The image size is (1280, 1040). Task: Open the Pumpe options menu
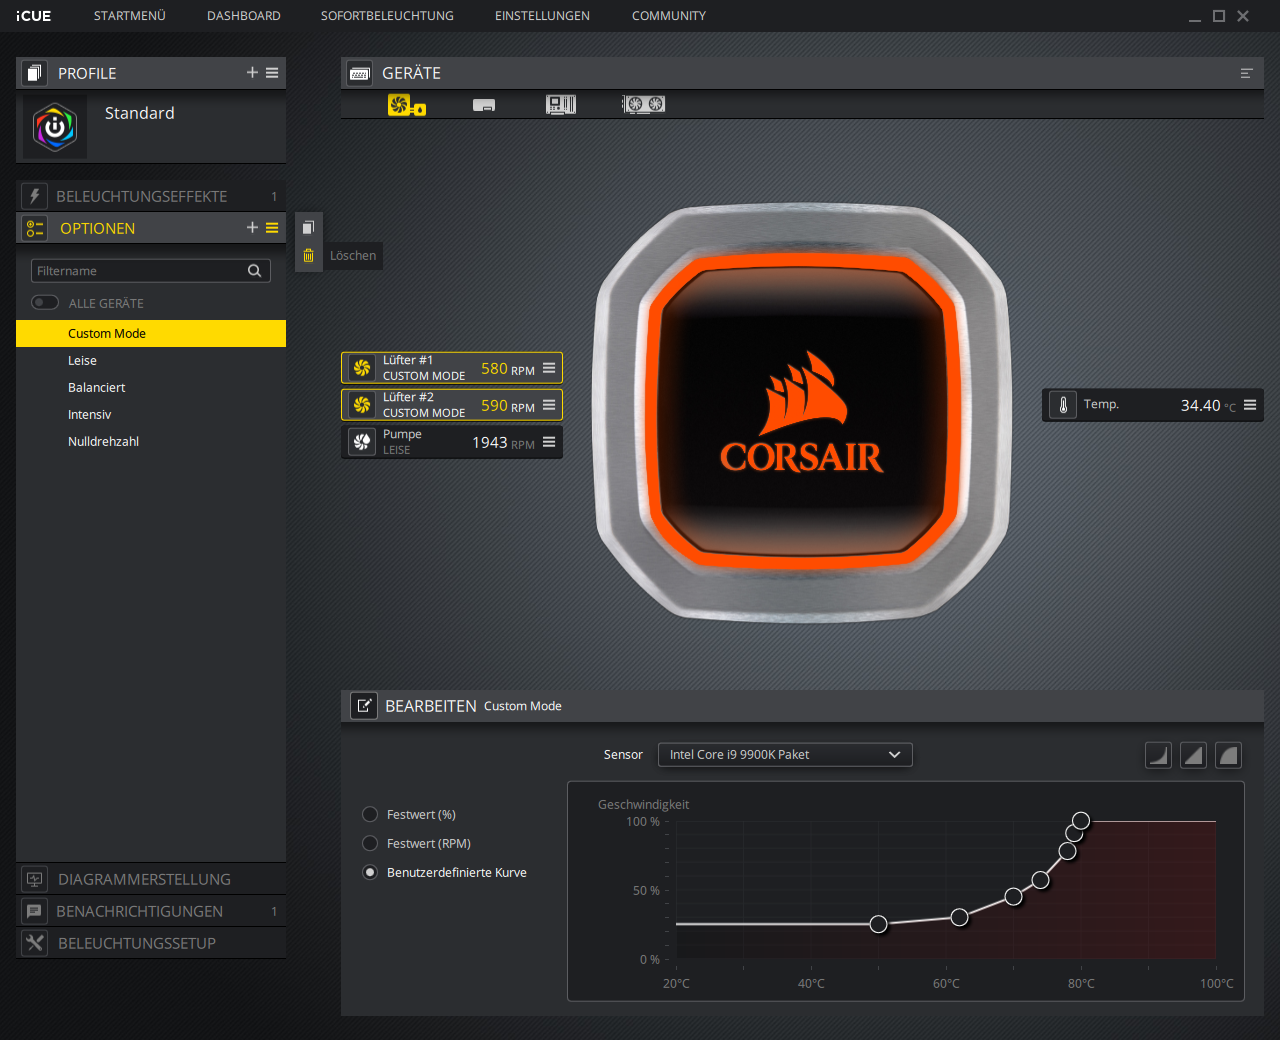(x=549, y=442)
